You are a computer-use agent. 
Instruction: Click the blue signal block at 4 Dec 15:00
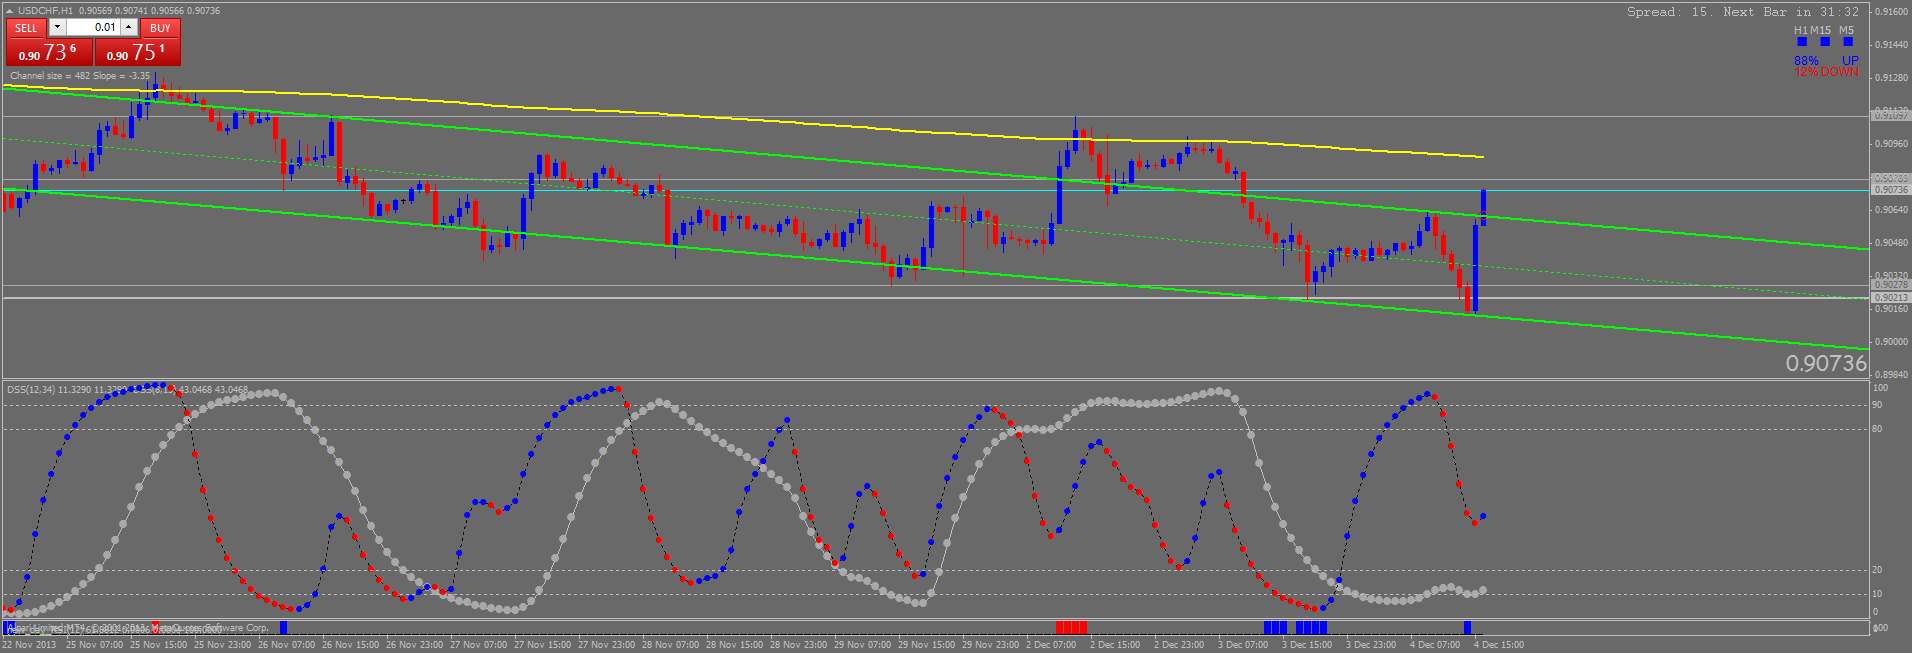click(x=1467, y=628)
